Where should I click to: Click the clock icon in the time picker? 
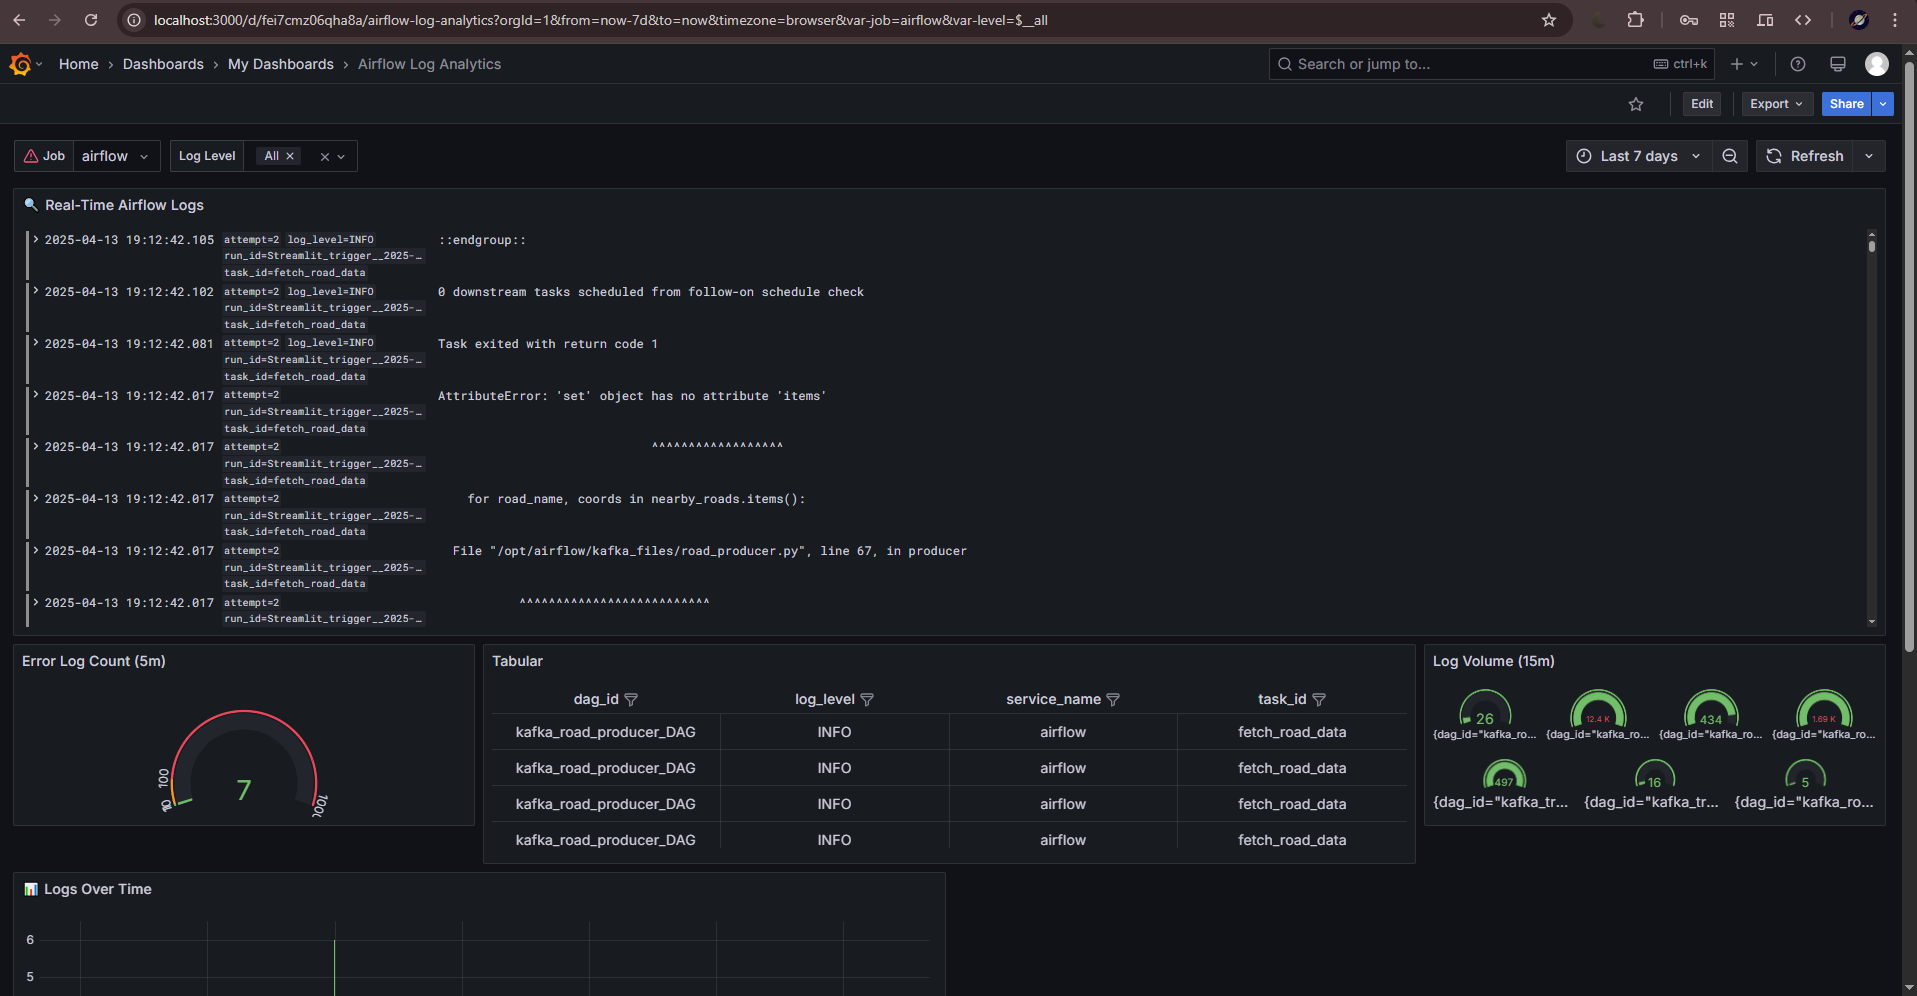(x=1585, y=156)
